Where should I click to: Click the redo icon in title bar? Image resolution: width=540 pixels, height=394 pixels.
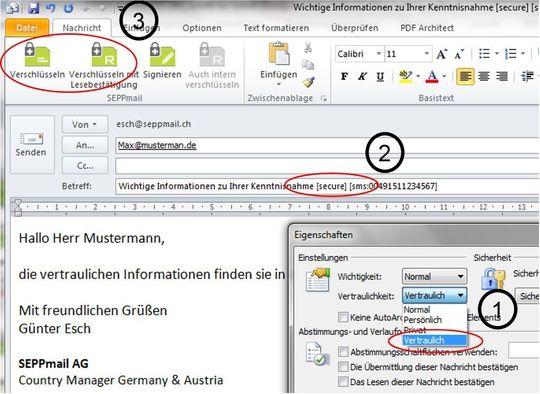click(x=68, y=8)
